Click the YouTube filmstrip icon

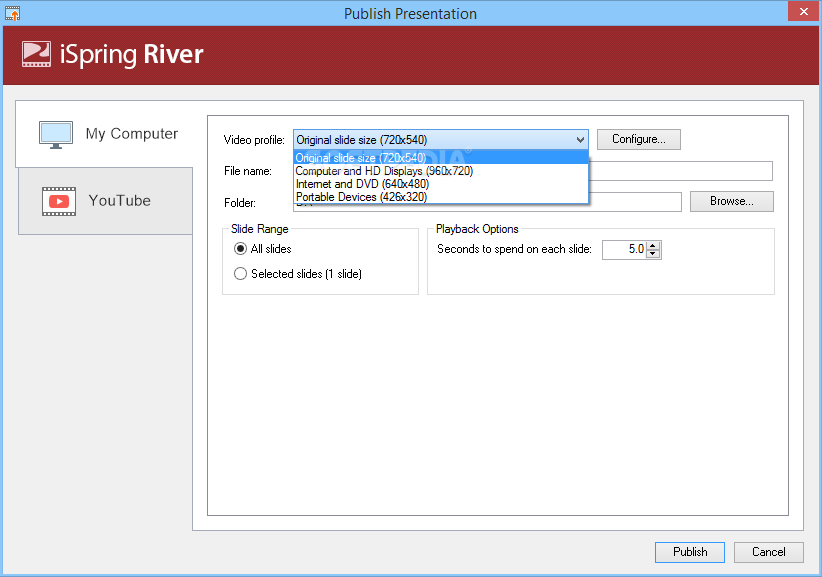tap(59, 201)
